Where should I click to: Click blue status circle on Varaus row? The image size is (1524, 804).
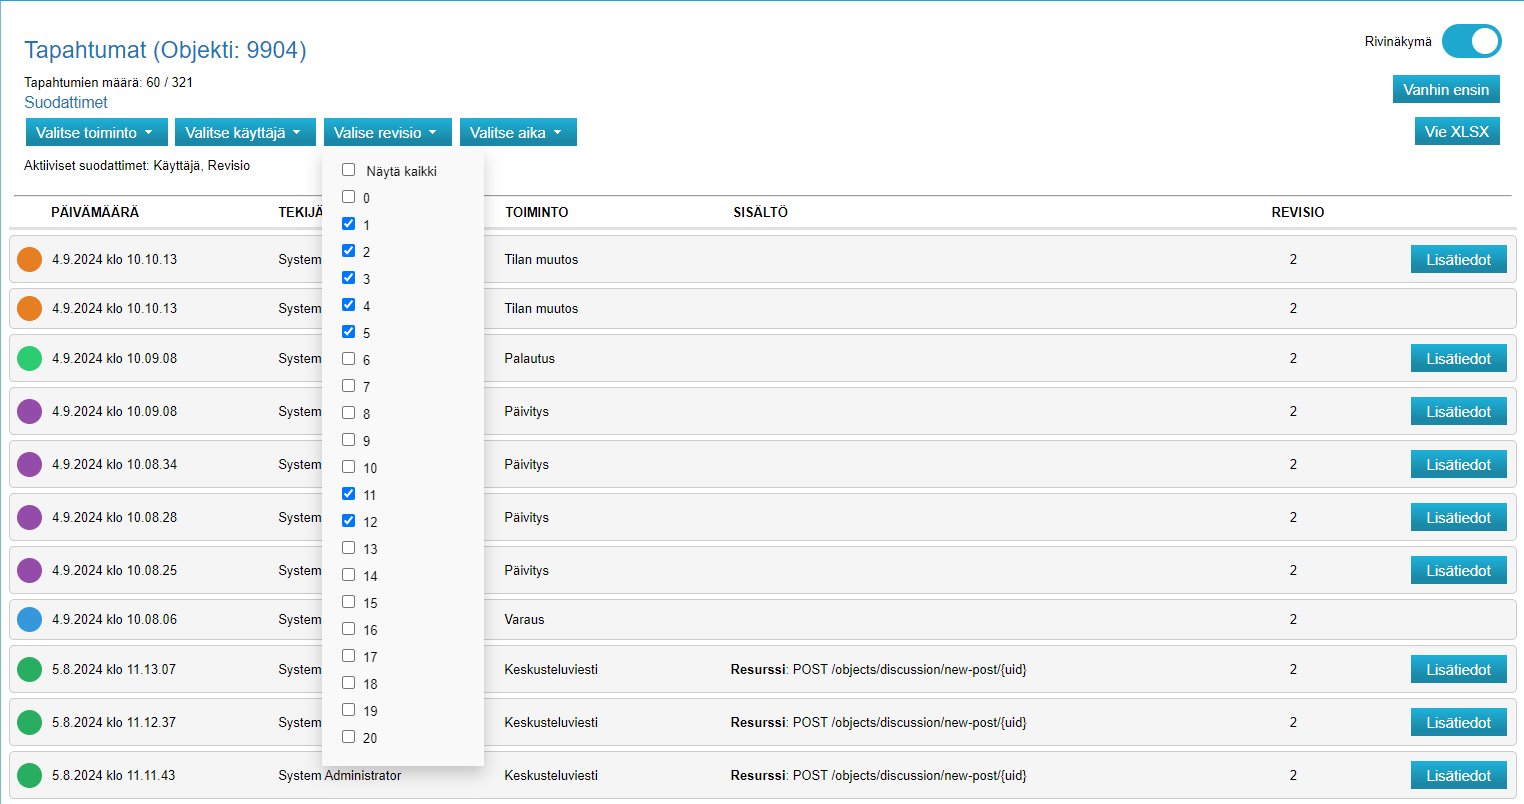[30, 619]
